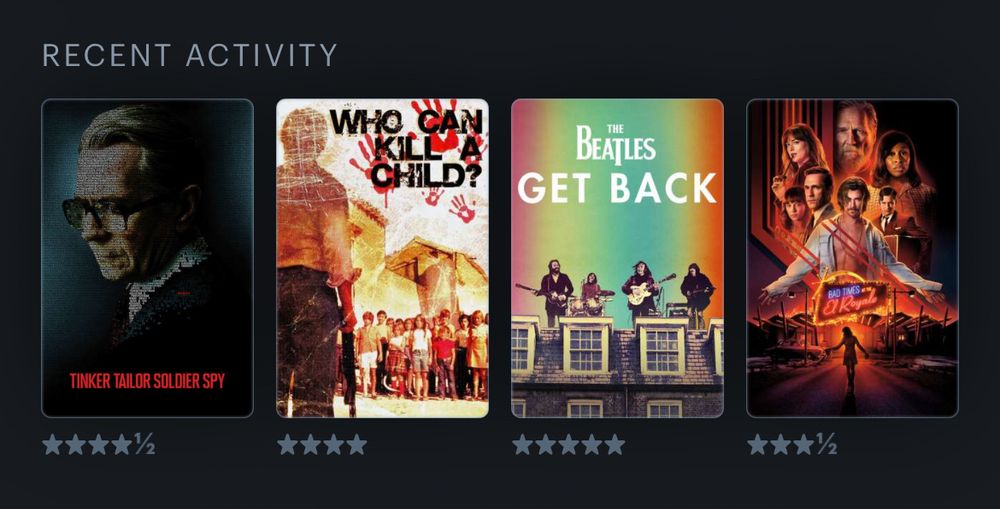Click the fifth star under The Beatles Get Back
The height and width of the screenshot is (509, 1000).
615,445
